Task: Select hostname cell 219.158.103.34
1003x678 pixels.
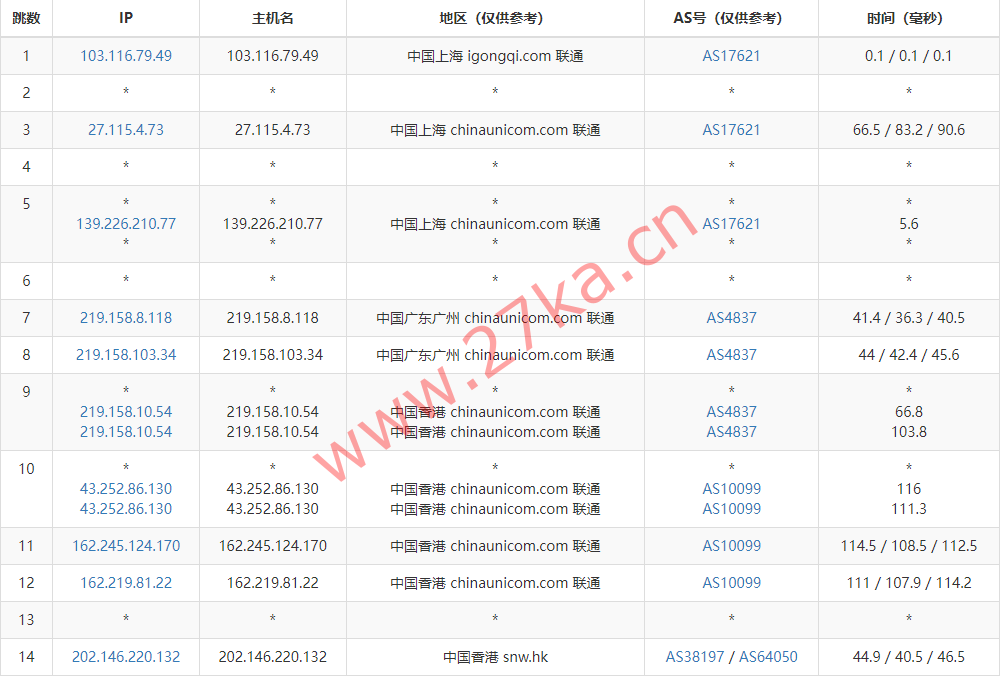Action: click(272, 355)
